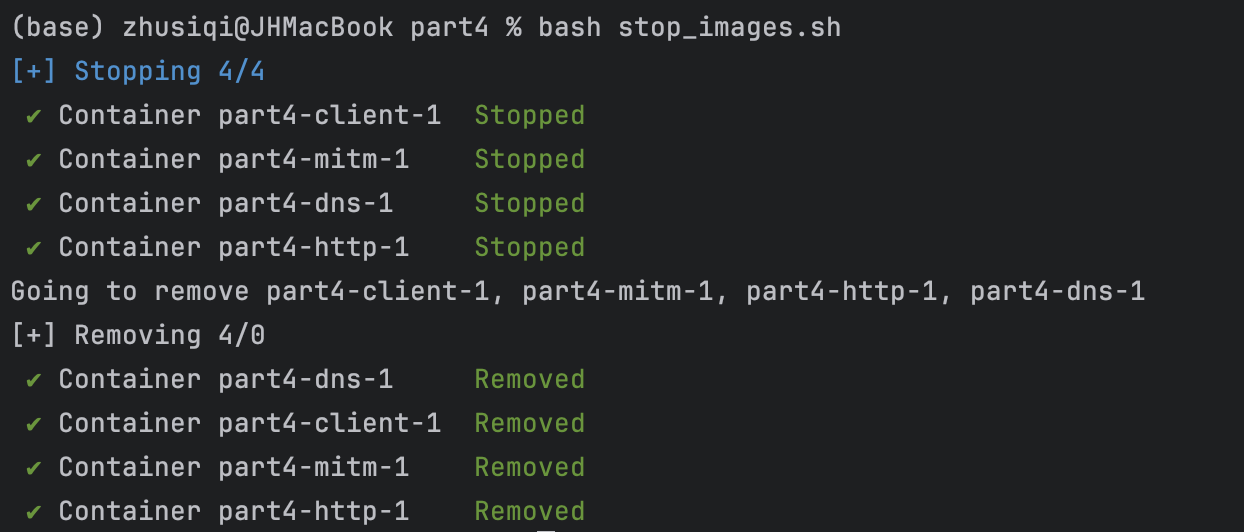Click the "bash stop_images.sh" command text
This screenshot has height=532, width=1244.
pos(689,28)
